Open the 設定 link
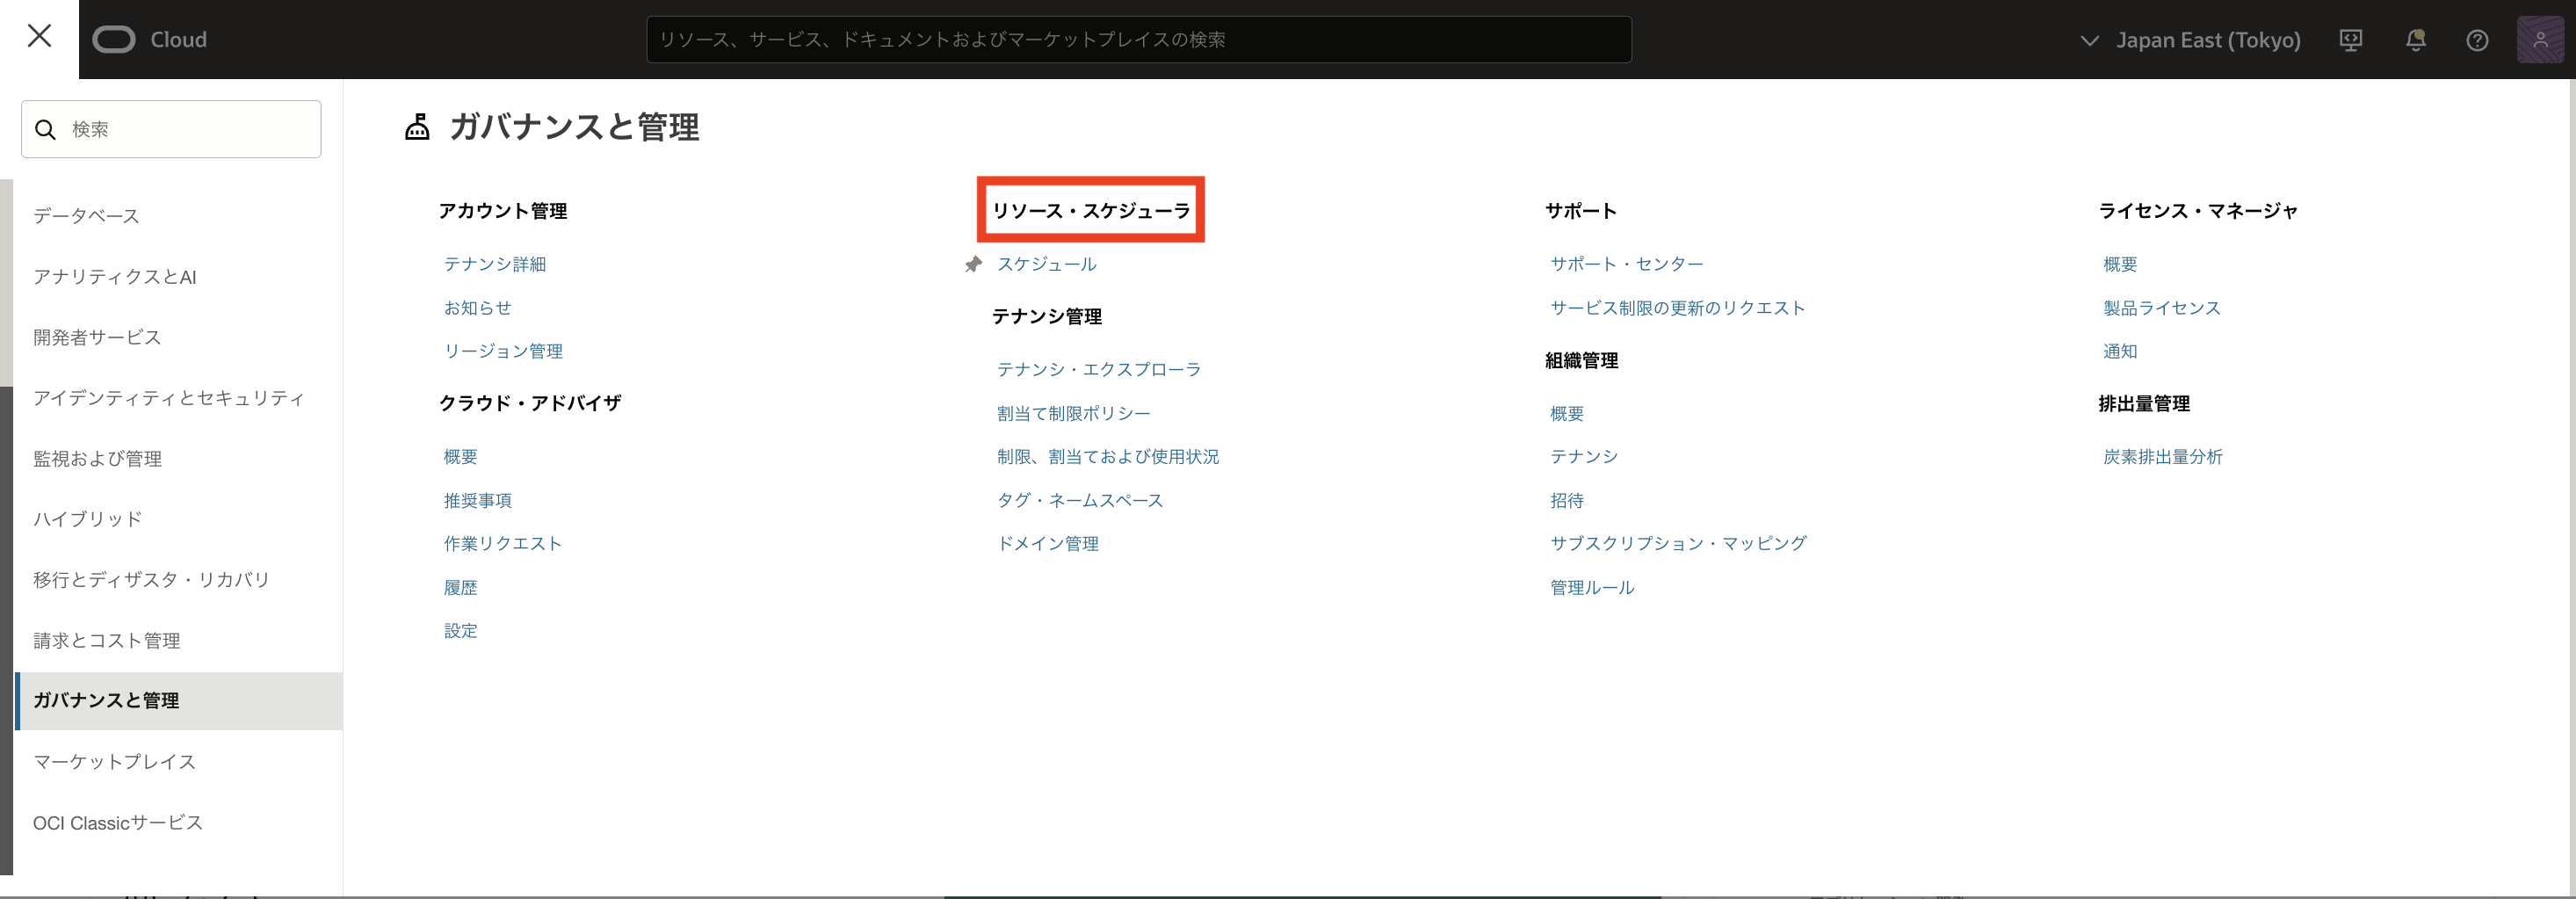 [x=461, y=631]
